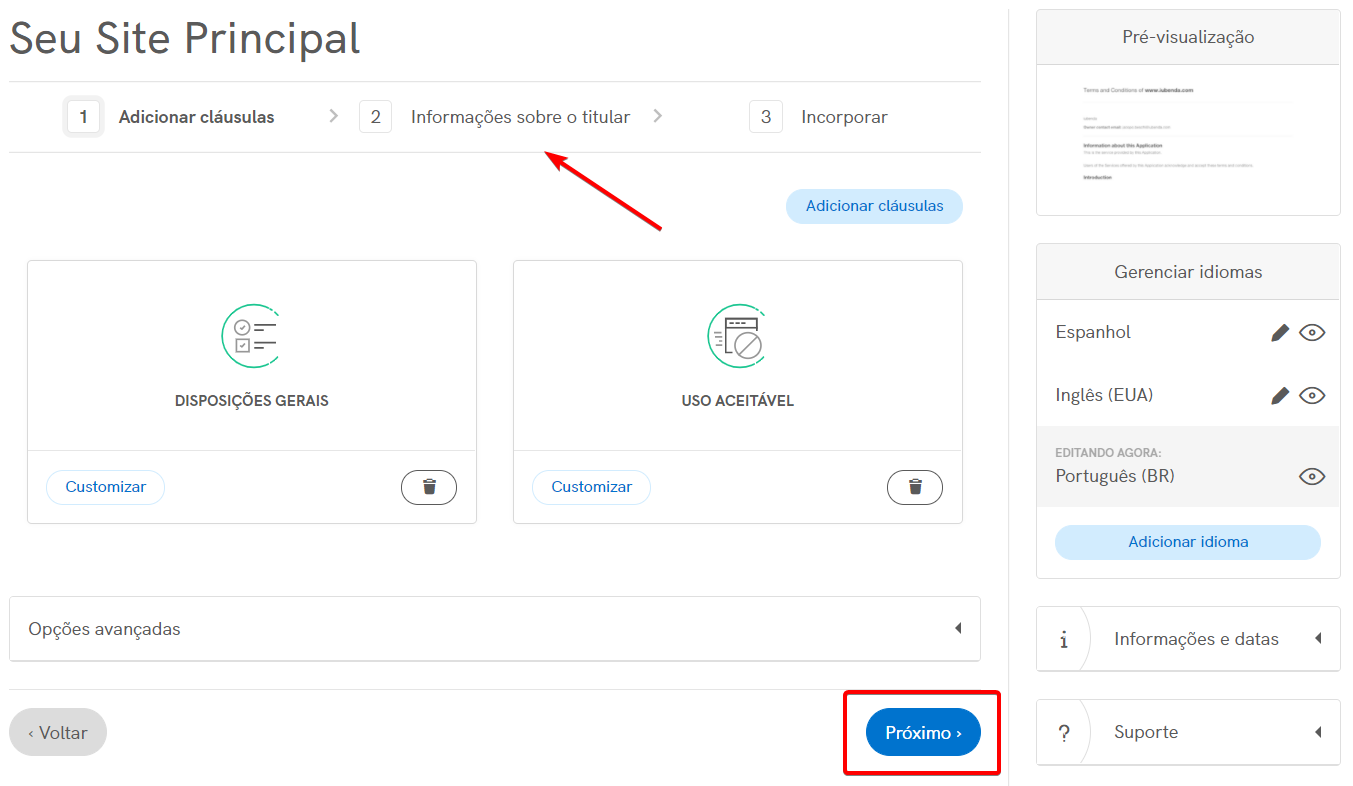This screenshot has height=786, width=1353.
Task: Customize the Uso Aceitável clause
Action: click(x=591, y=487)
